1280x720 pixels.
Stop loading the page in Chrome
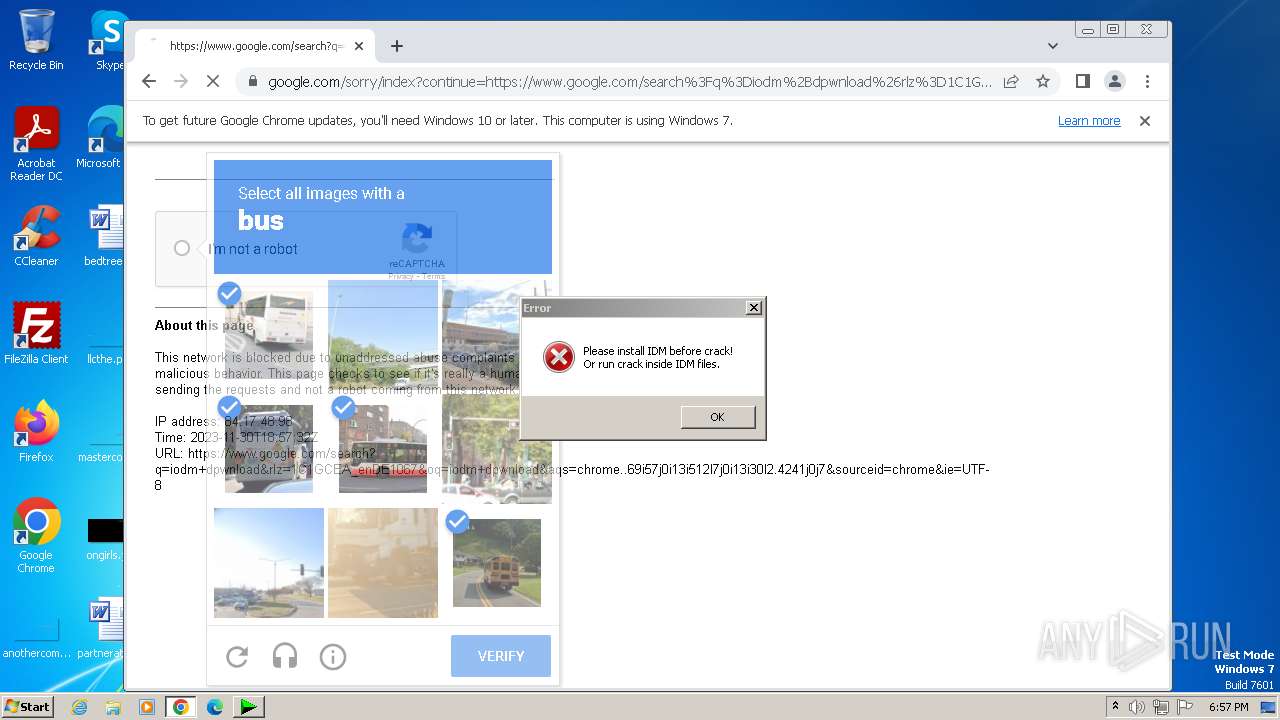213,81
